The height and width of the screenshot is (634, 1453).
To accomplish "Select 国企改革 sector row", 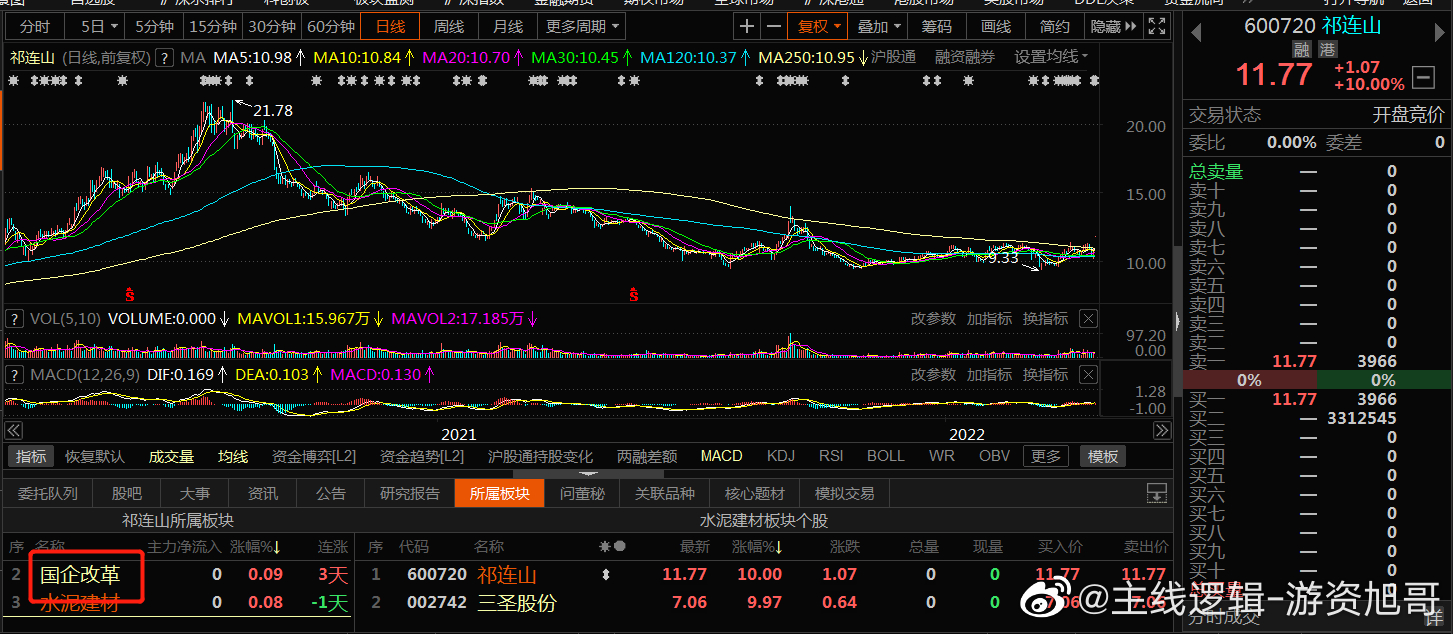I will [x=177, y=575].
